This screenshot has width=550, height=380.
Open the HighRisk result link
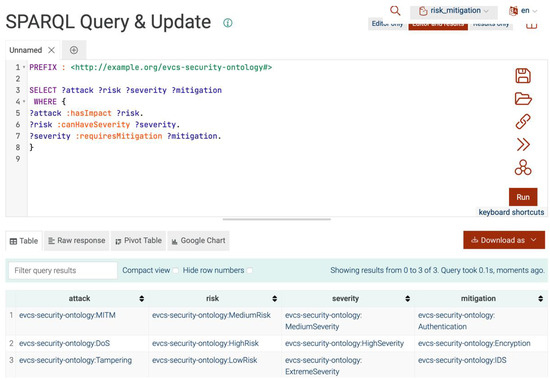(205, 343)
